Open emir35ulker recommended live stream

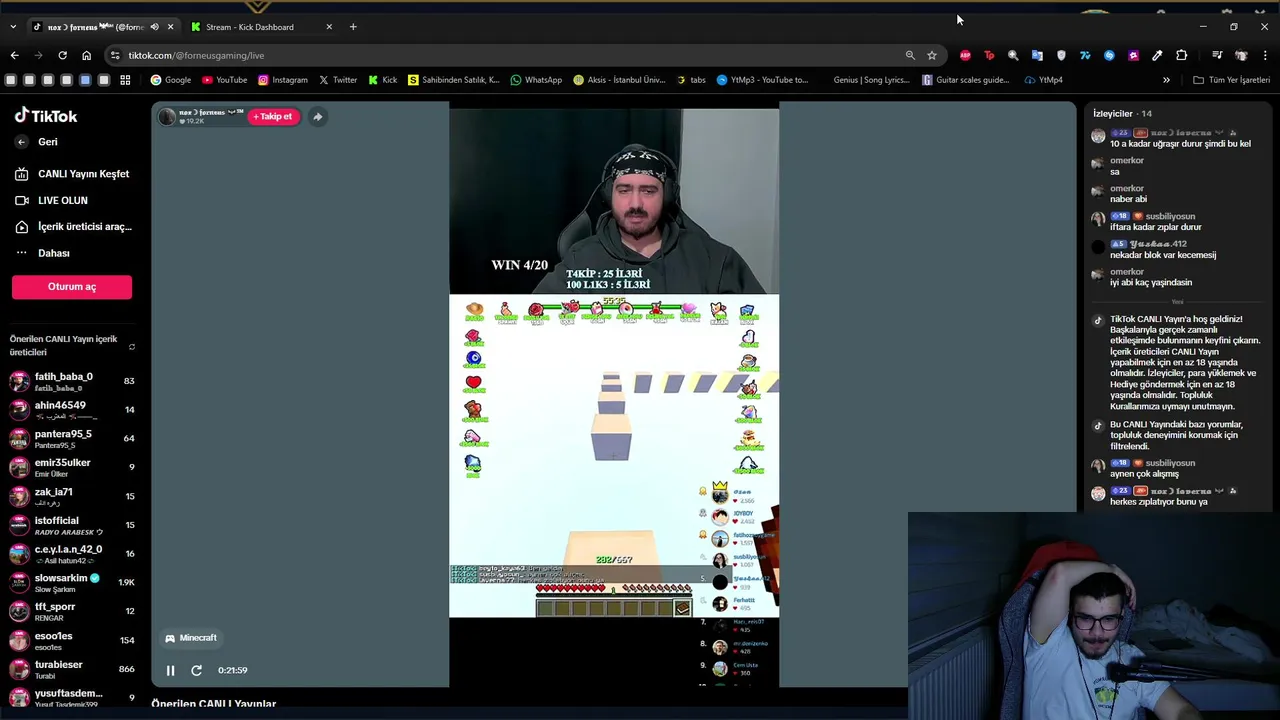click(72, 467)
